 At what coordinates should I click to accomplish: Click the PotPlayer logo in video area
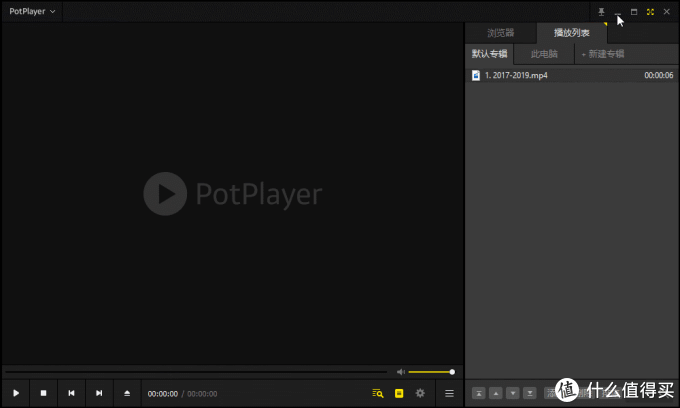(x=233, y=194)
